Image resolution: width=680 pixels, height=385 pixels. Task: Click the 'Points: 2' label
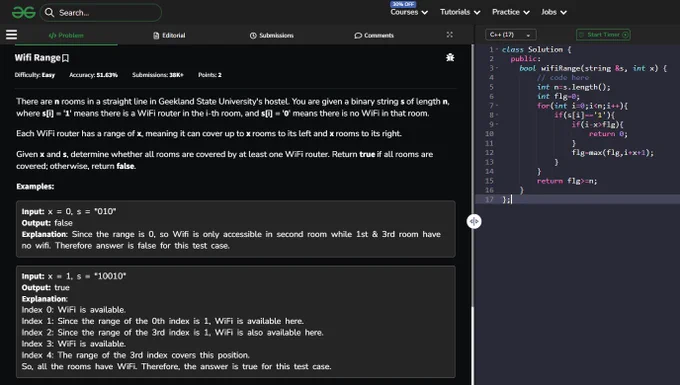pos(210,75)
